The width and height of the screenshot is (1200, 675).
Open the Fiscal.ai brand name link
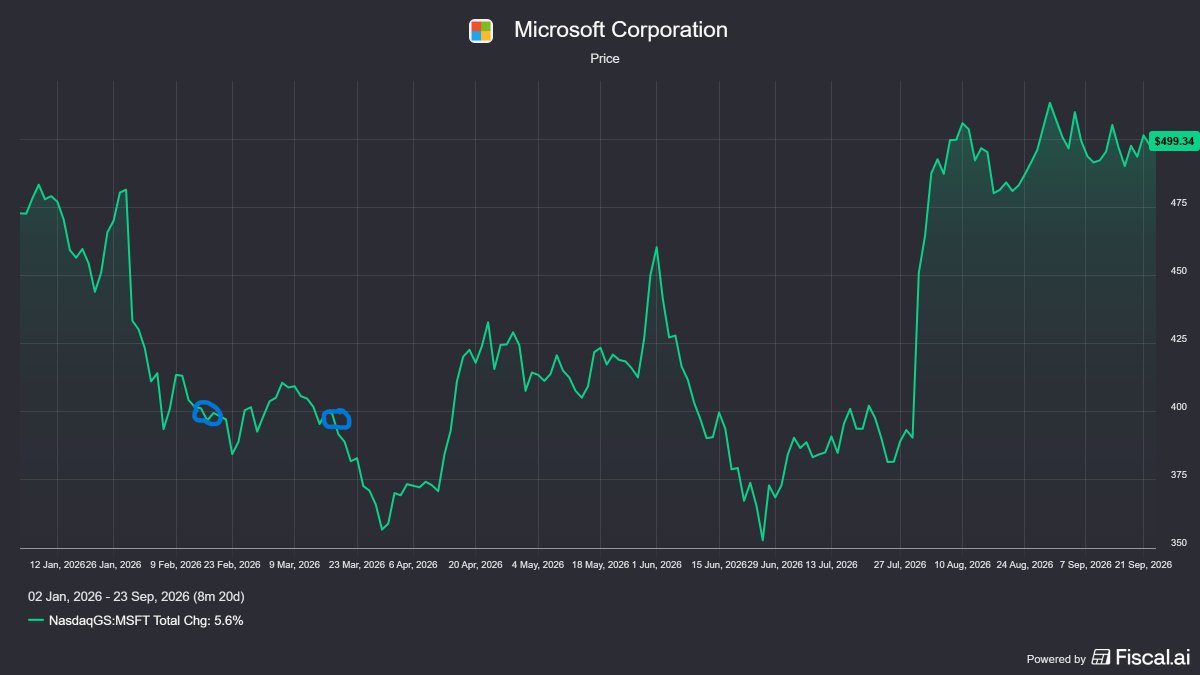(x=1153, y=657)
